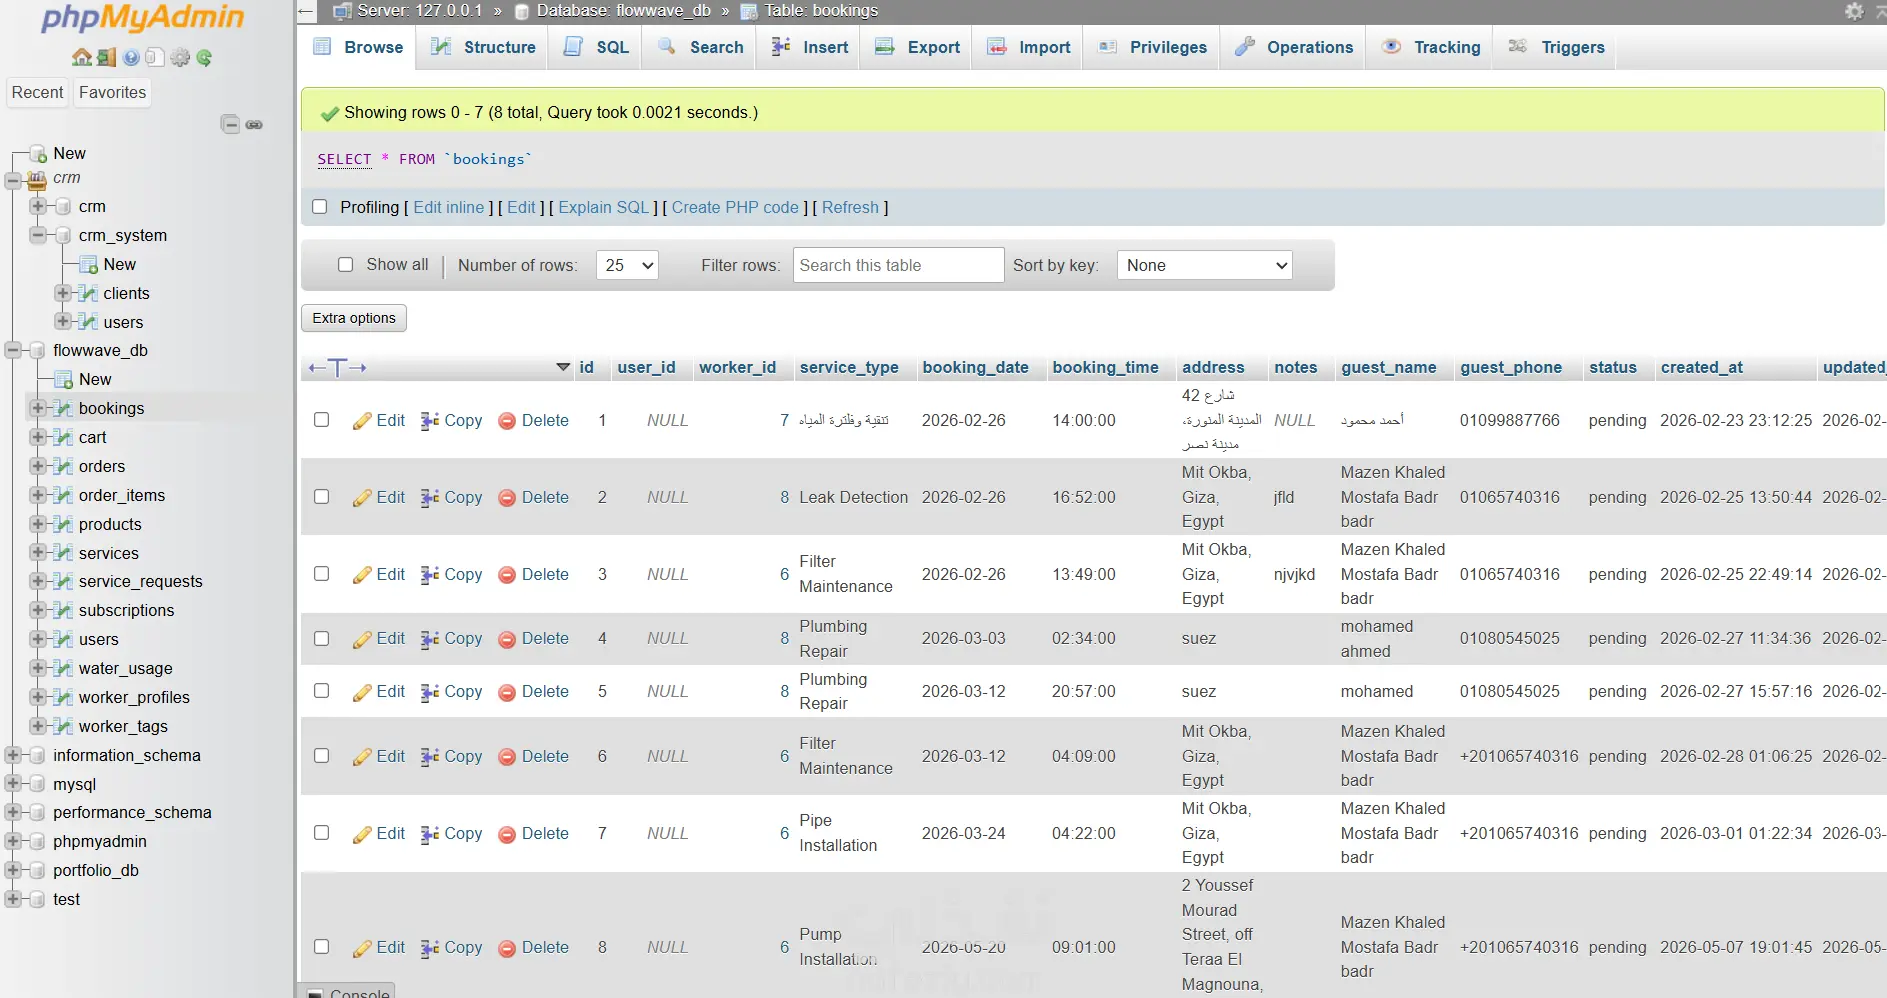Click the link with main panel icon
Screen dimensions: 1887x998
pos(254,125)
